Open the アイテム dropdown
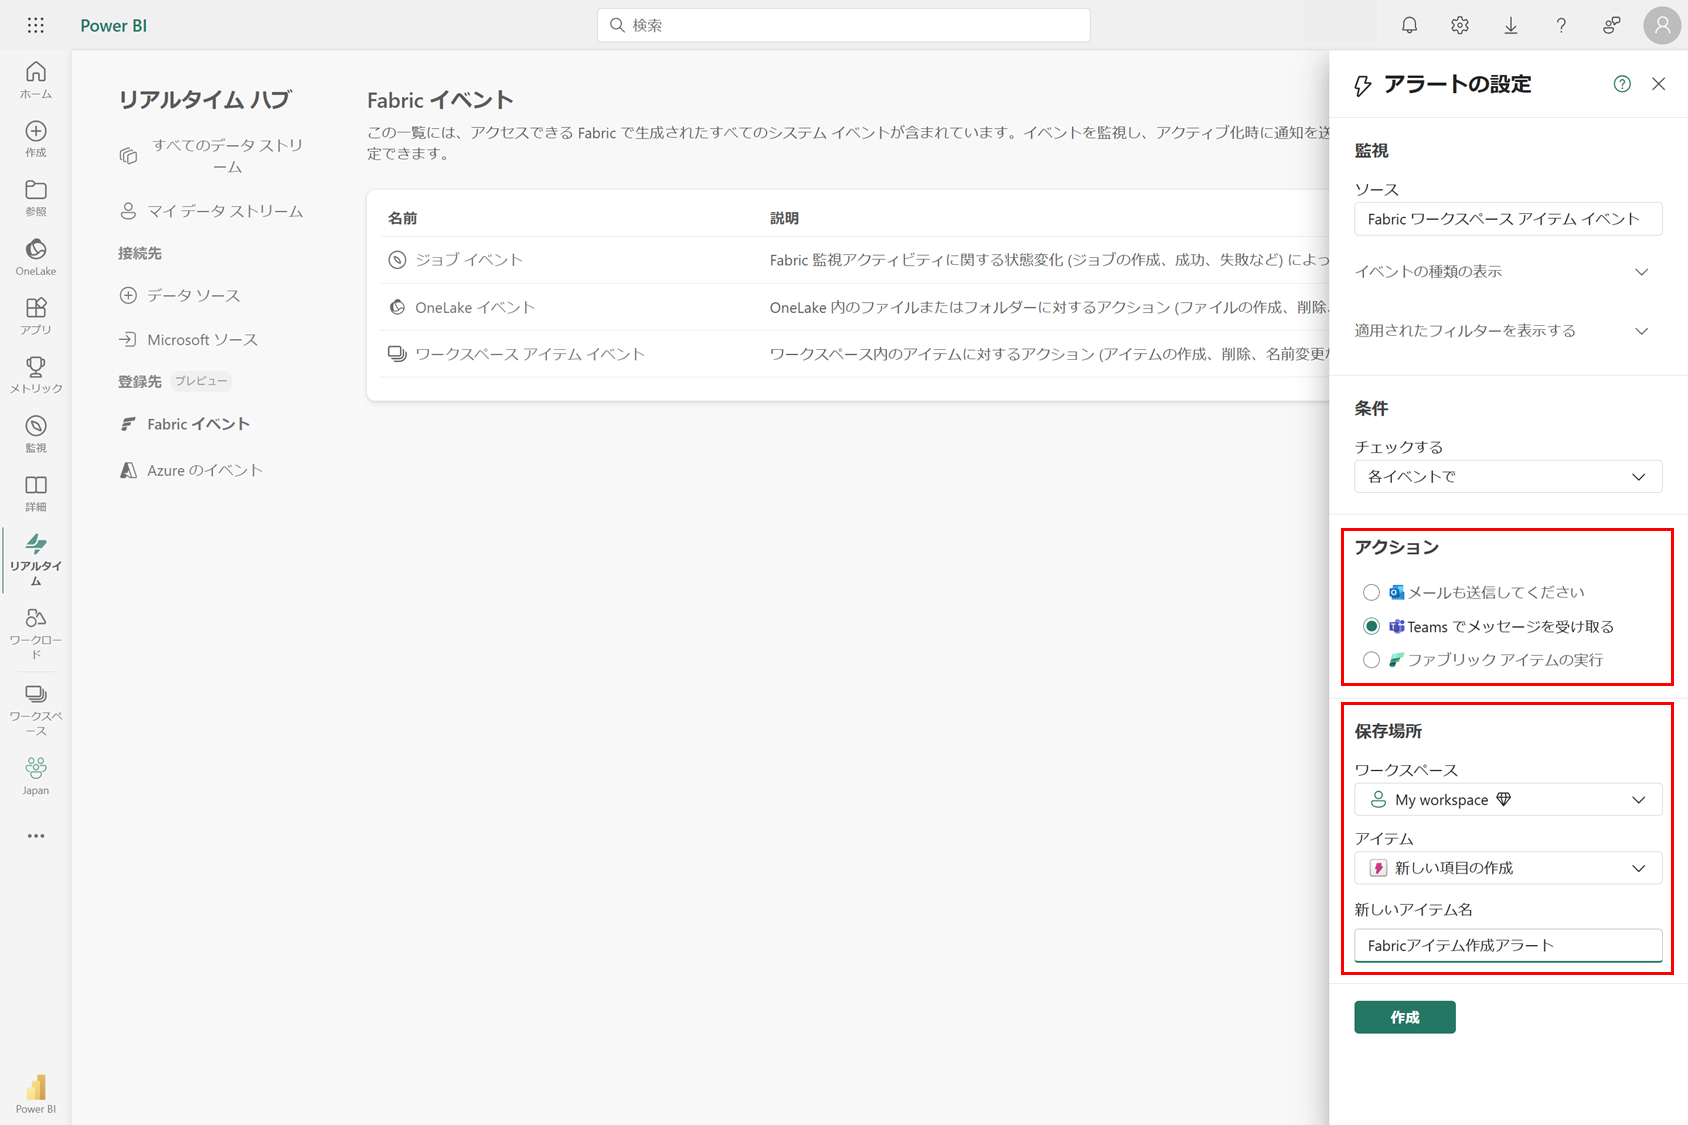The width and height of the screenshot is (1688, 1125). 1508,868
